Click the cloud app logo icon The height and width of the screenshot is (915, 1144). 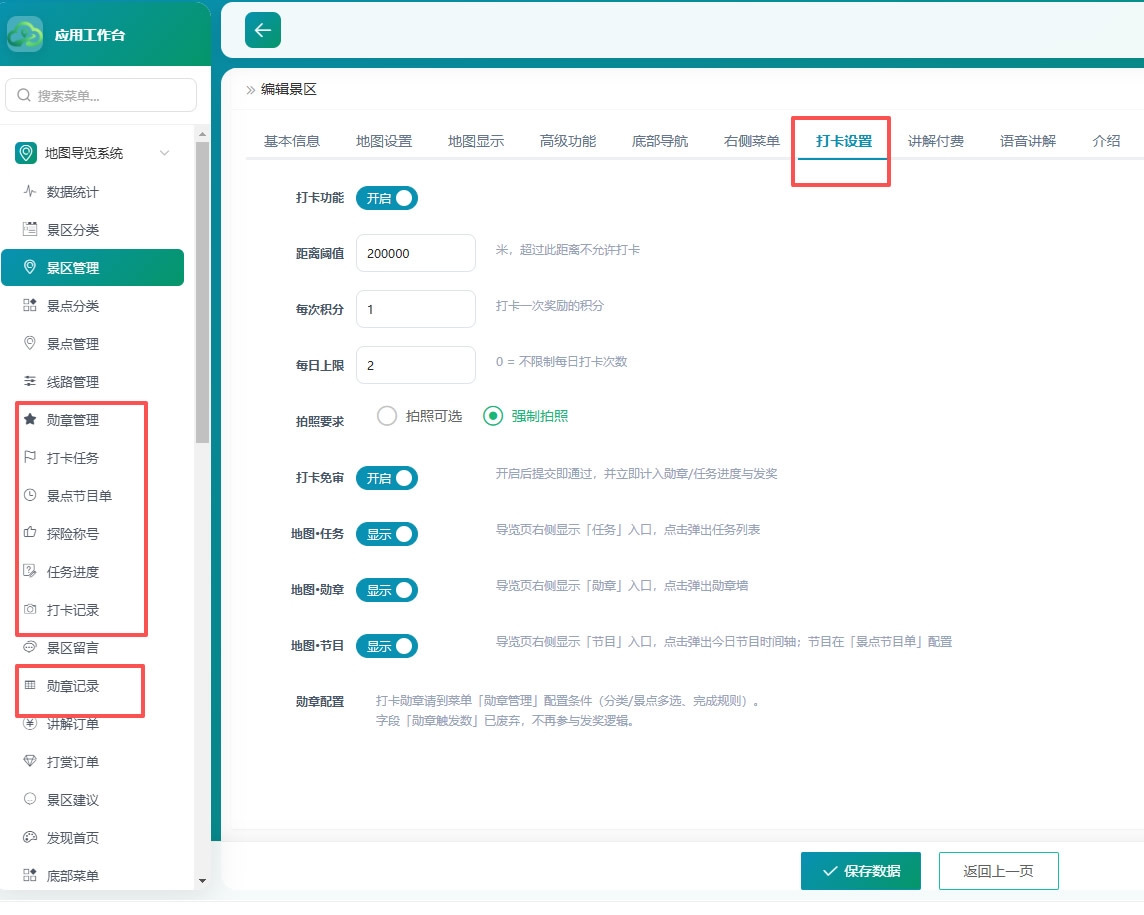click(25, 34)
